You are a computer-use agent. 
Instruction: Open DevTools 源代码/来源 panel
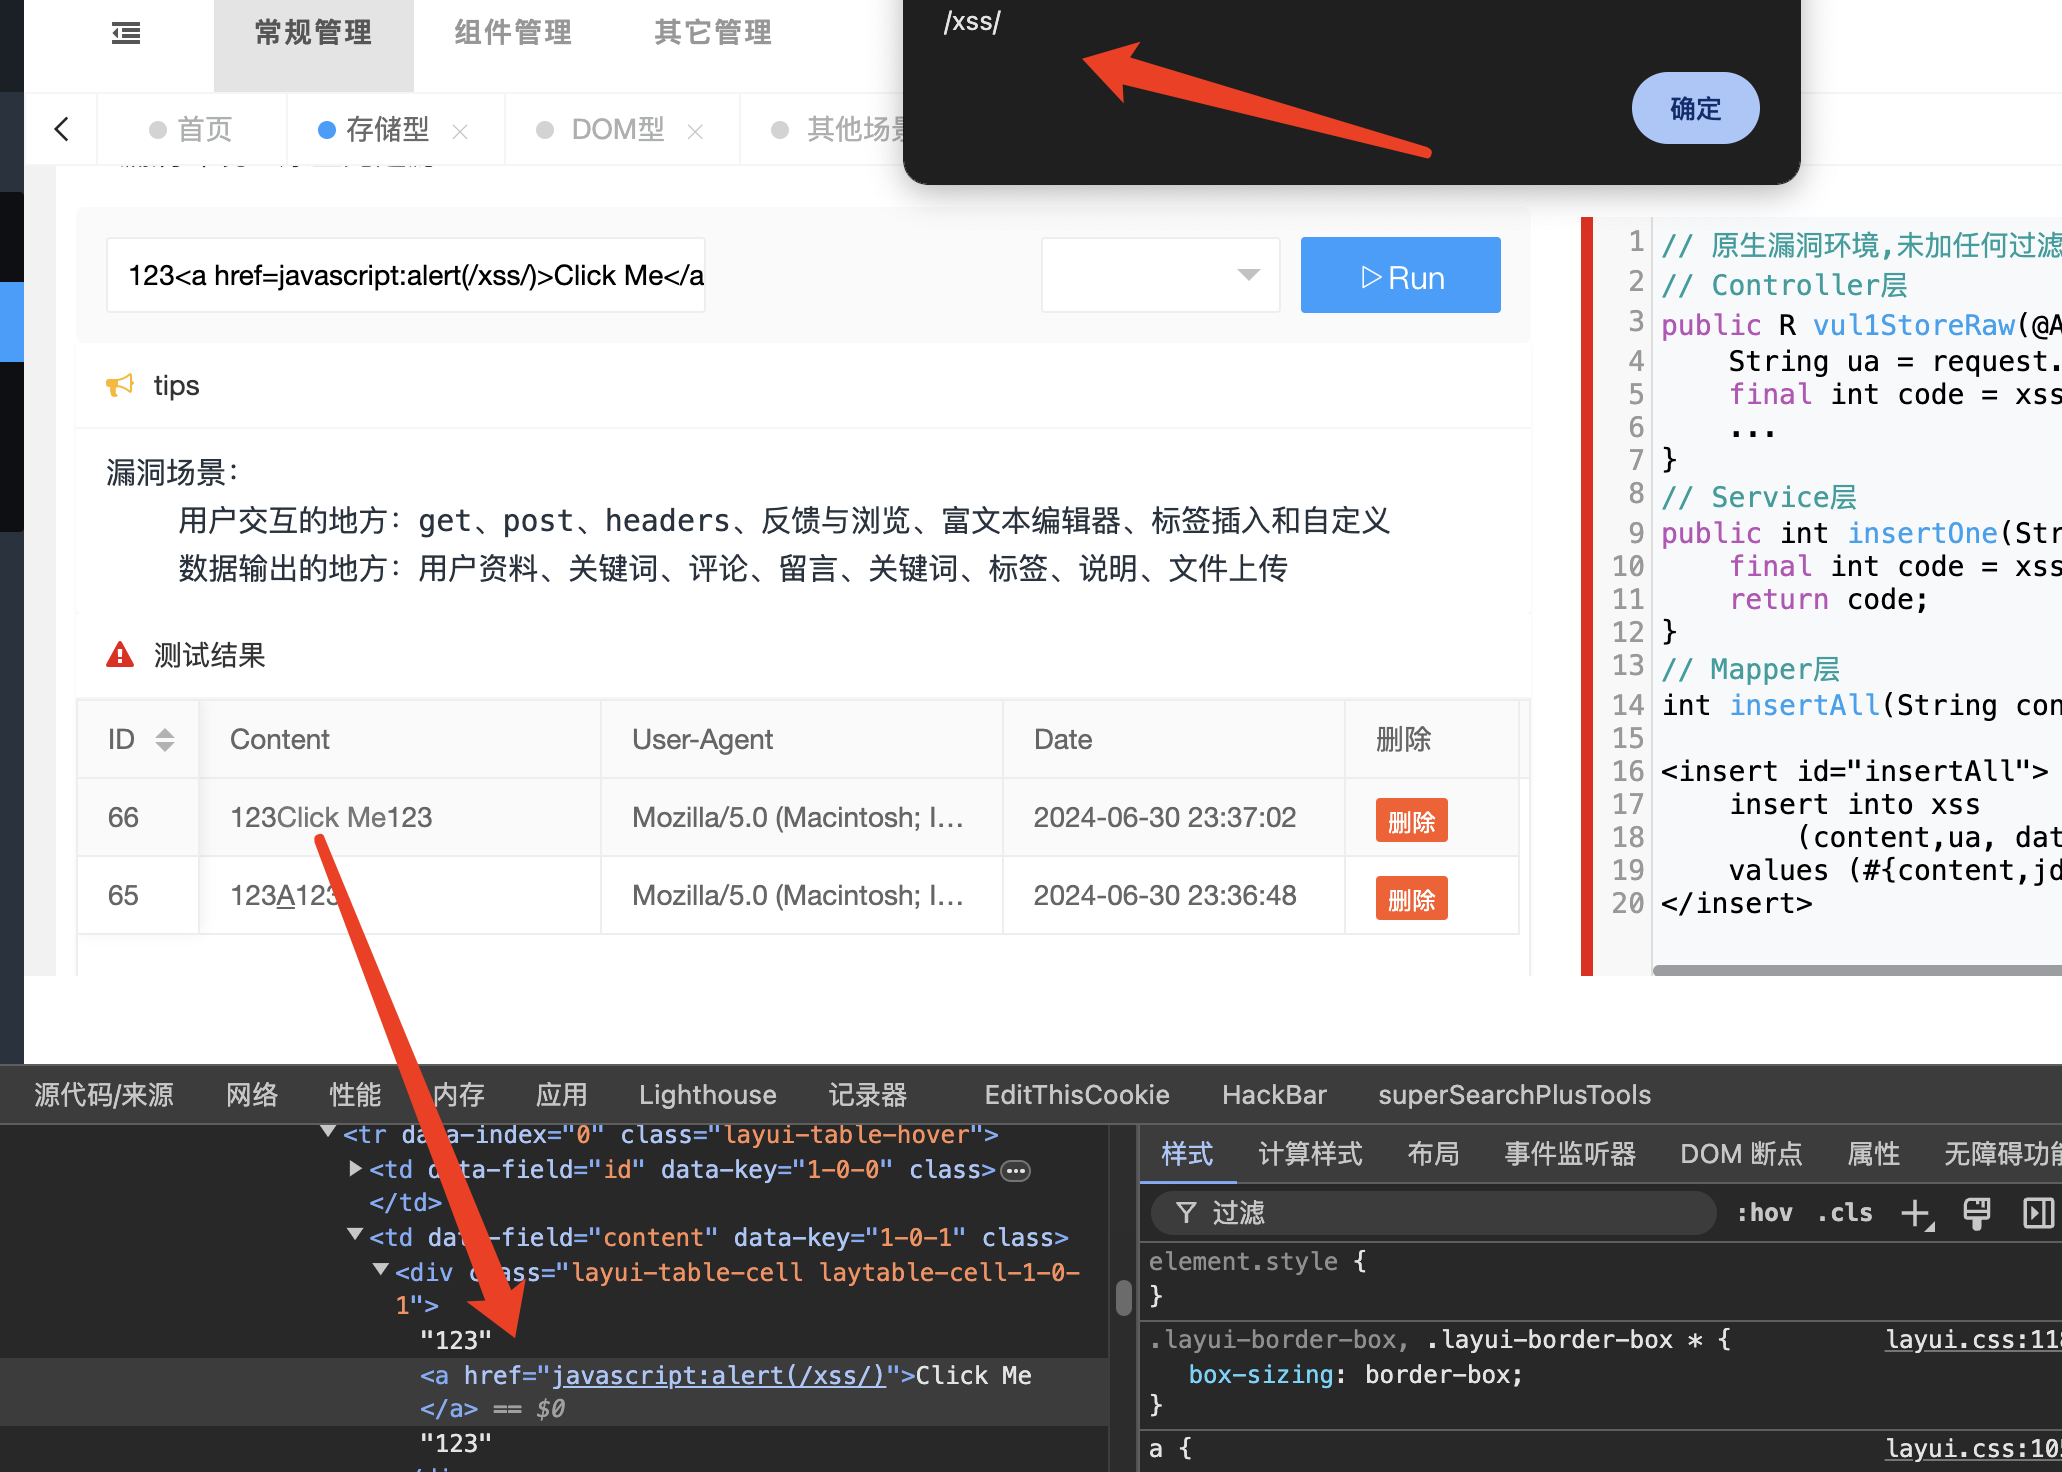(104, 1095)
